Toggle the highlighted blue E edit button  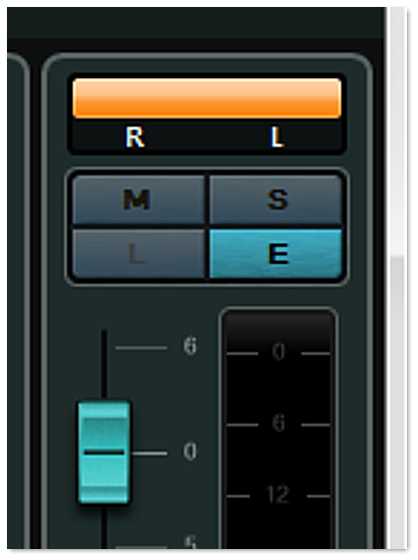click(276, 254)
